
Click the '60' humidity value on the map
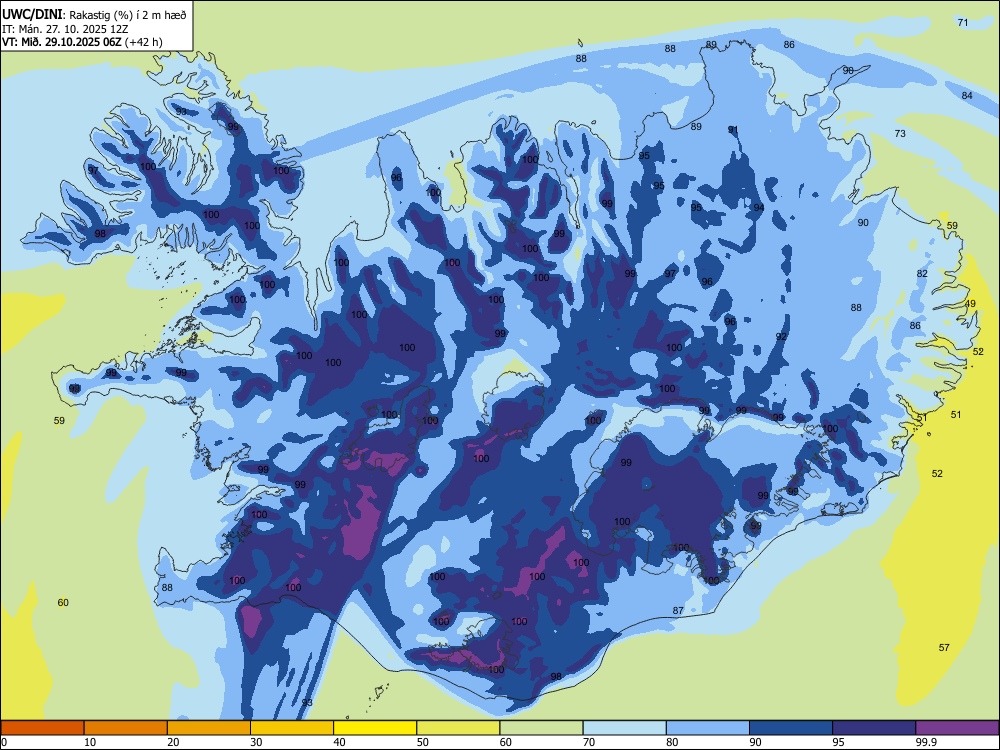[63, 603]
